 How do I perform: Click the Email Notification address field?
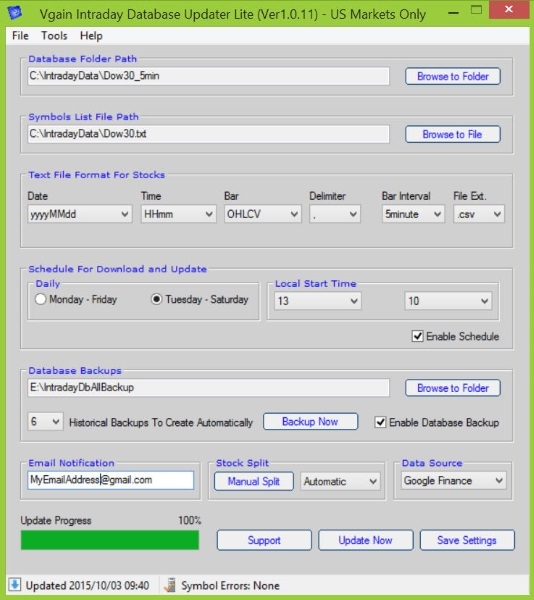click(x=111, y=480)
